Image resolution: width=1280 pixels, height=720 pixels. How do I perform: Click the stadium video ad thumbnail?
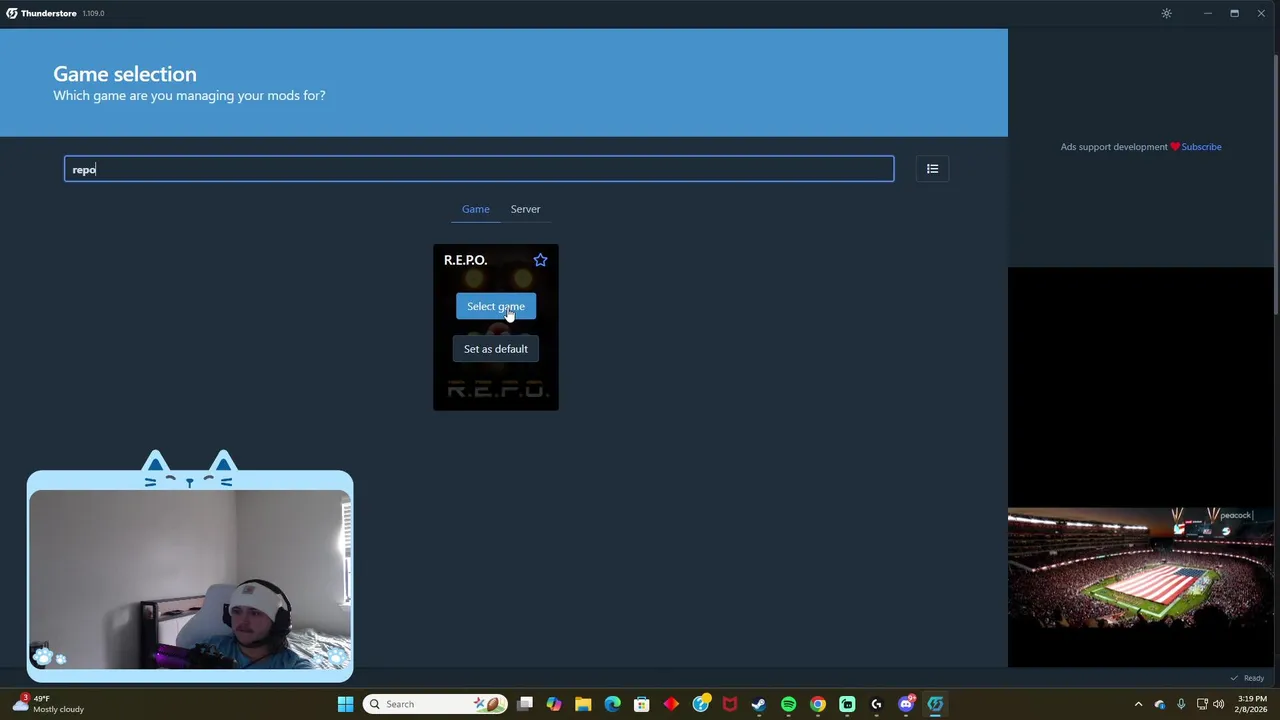pyautogui.click(x=1140, y=568)
